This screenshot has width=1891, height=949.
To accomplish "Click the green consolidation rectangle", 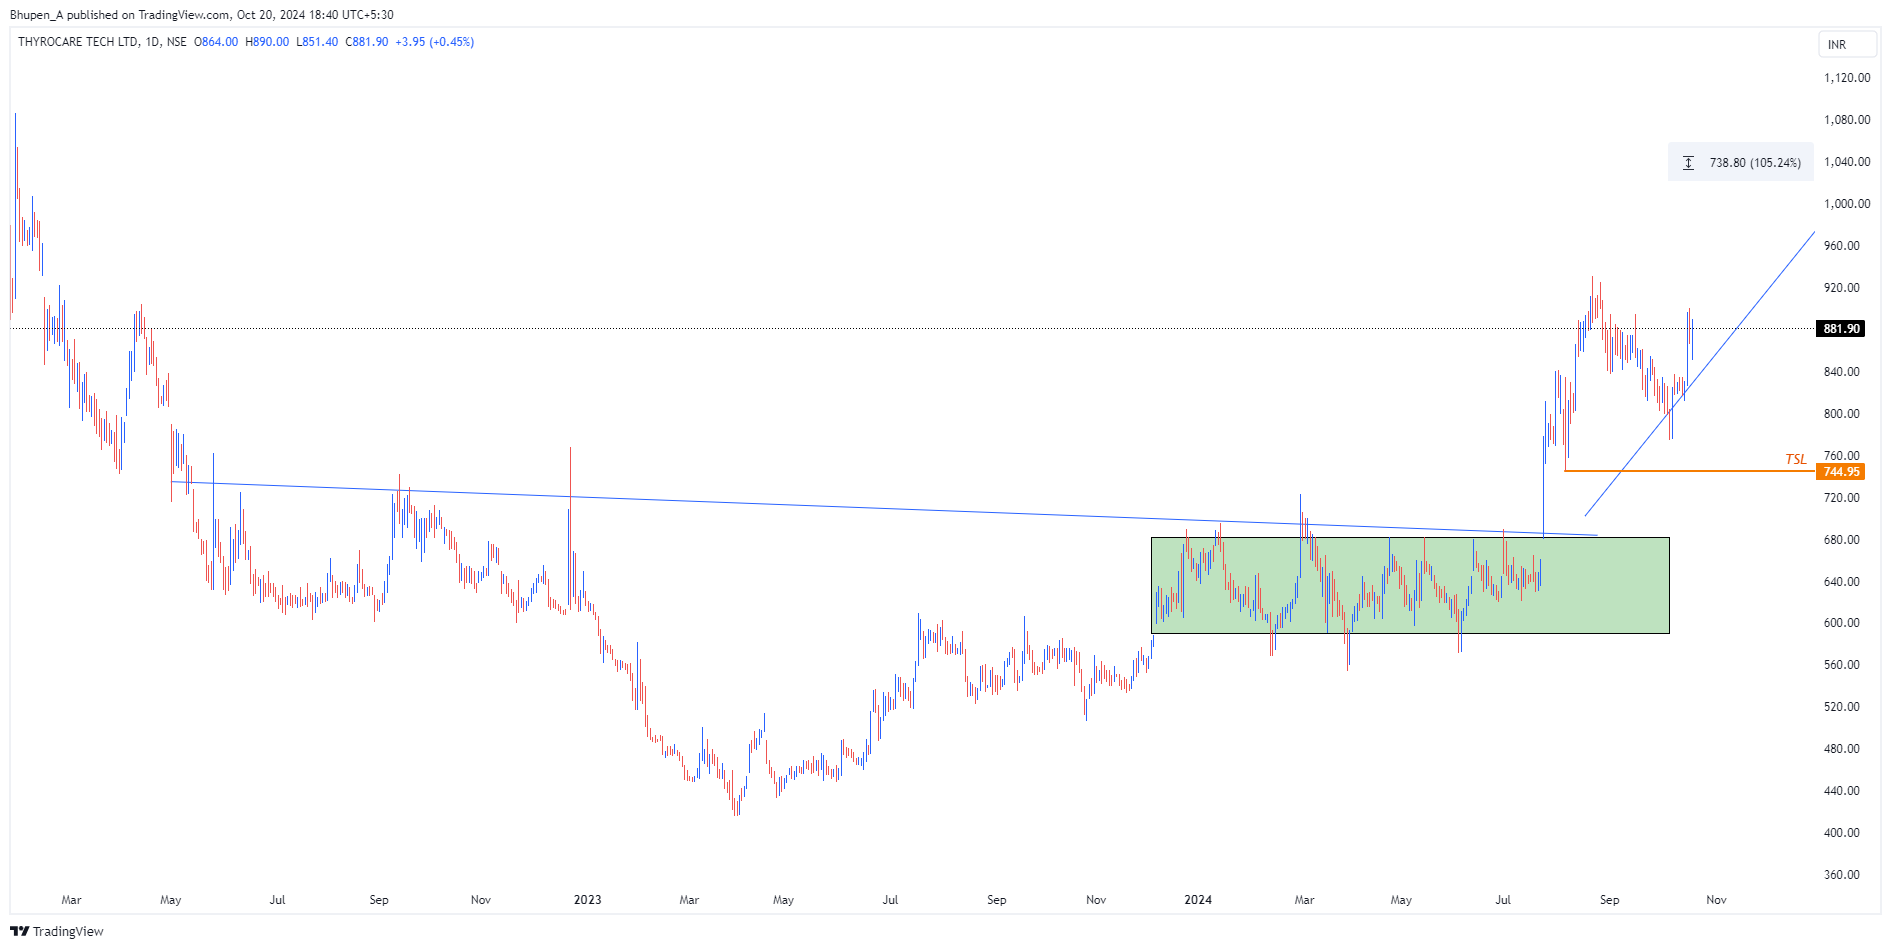I will [1410, 585].
